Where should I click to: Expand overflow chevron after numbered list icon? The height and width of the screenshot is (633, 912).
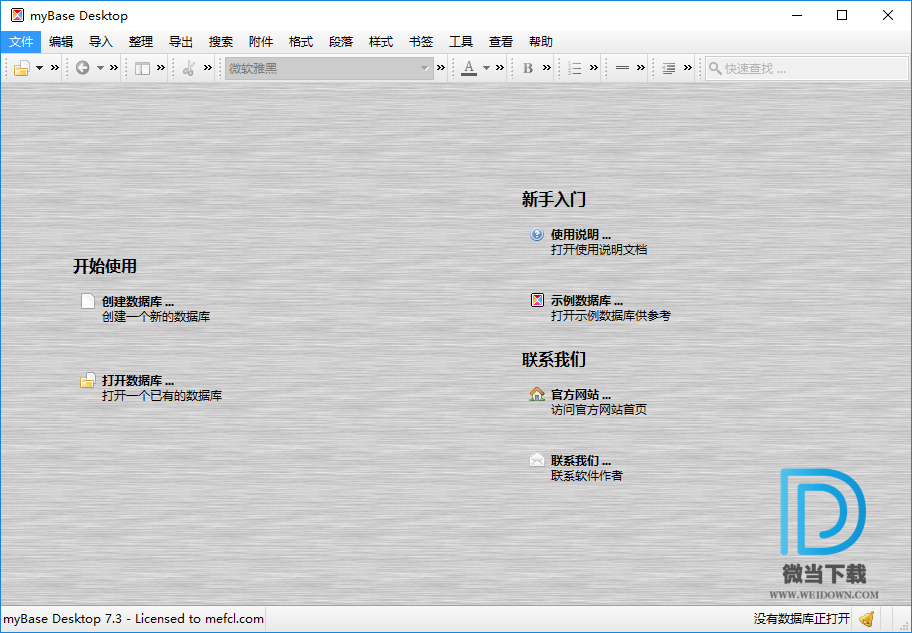[594, 67]
